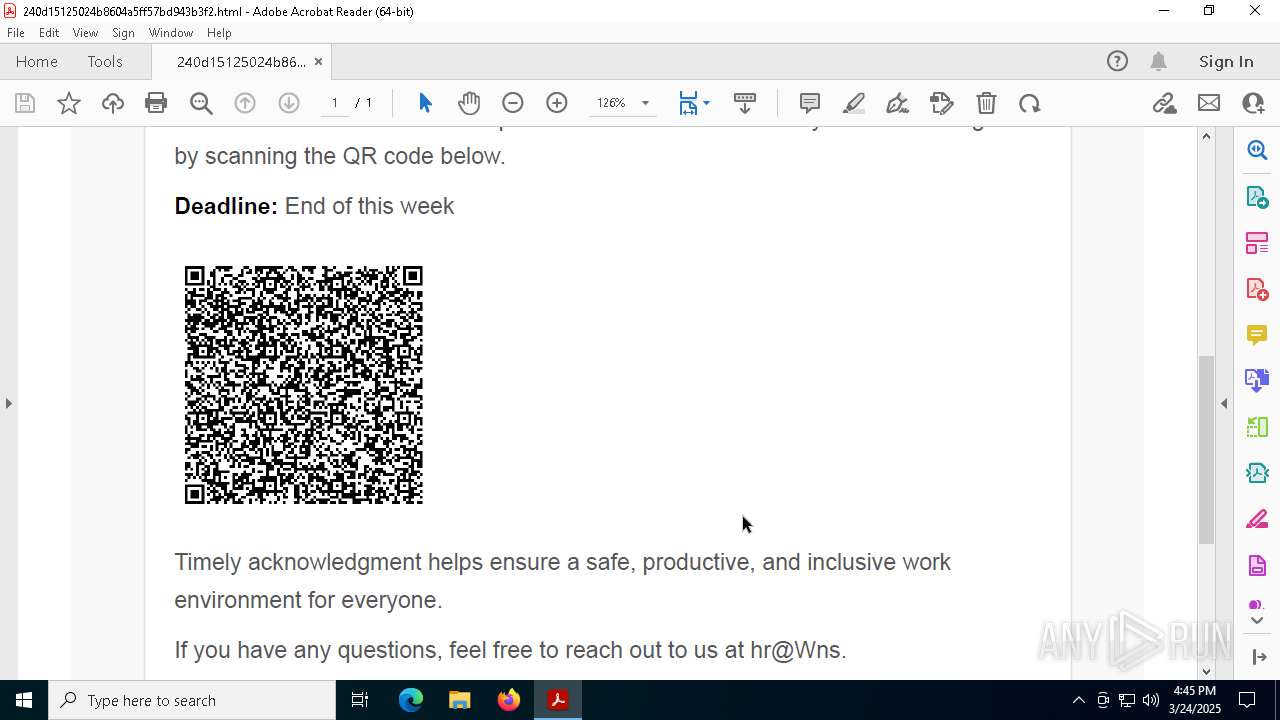Open File Explorer from the taskbar
Viewport: 1280px width, 720px height.
[459, 700]
